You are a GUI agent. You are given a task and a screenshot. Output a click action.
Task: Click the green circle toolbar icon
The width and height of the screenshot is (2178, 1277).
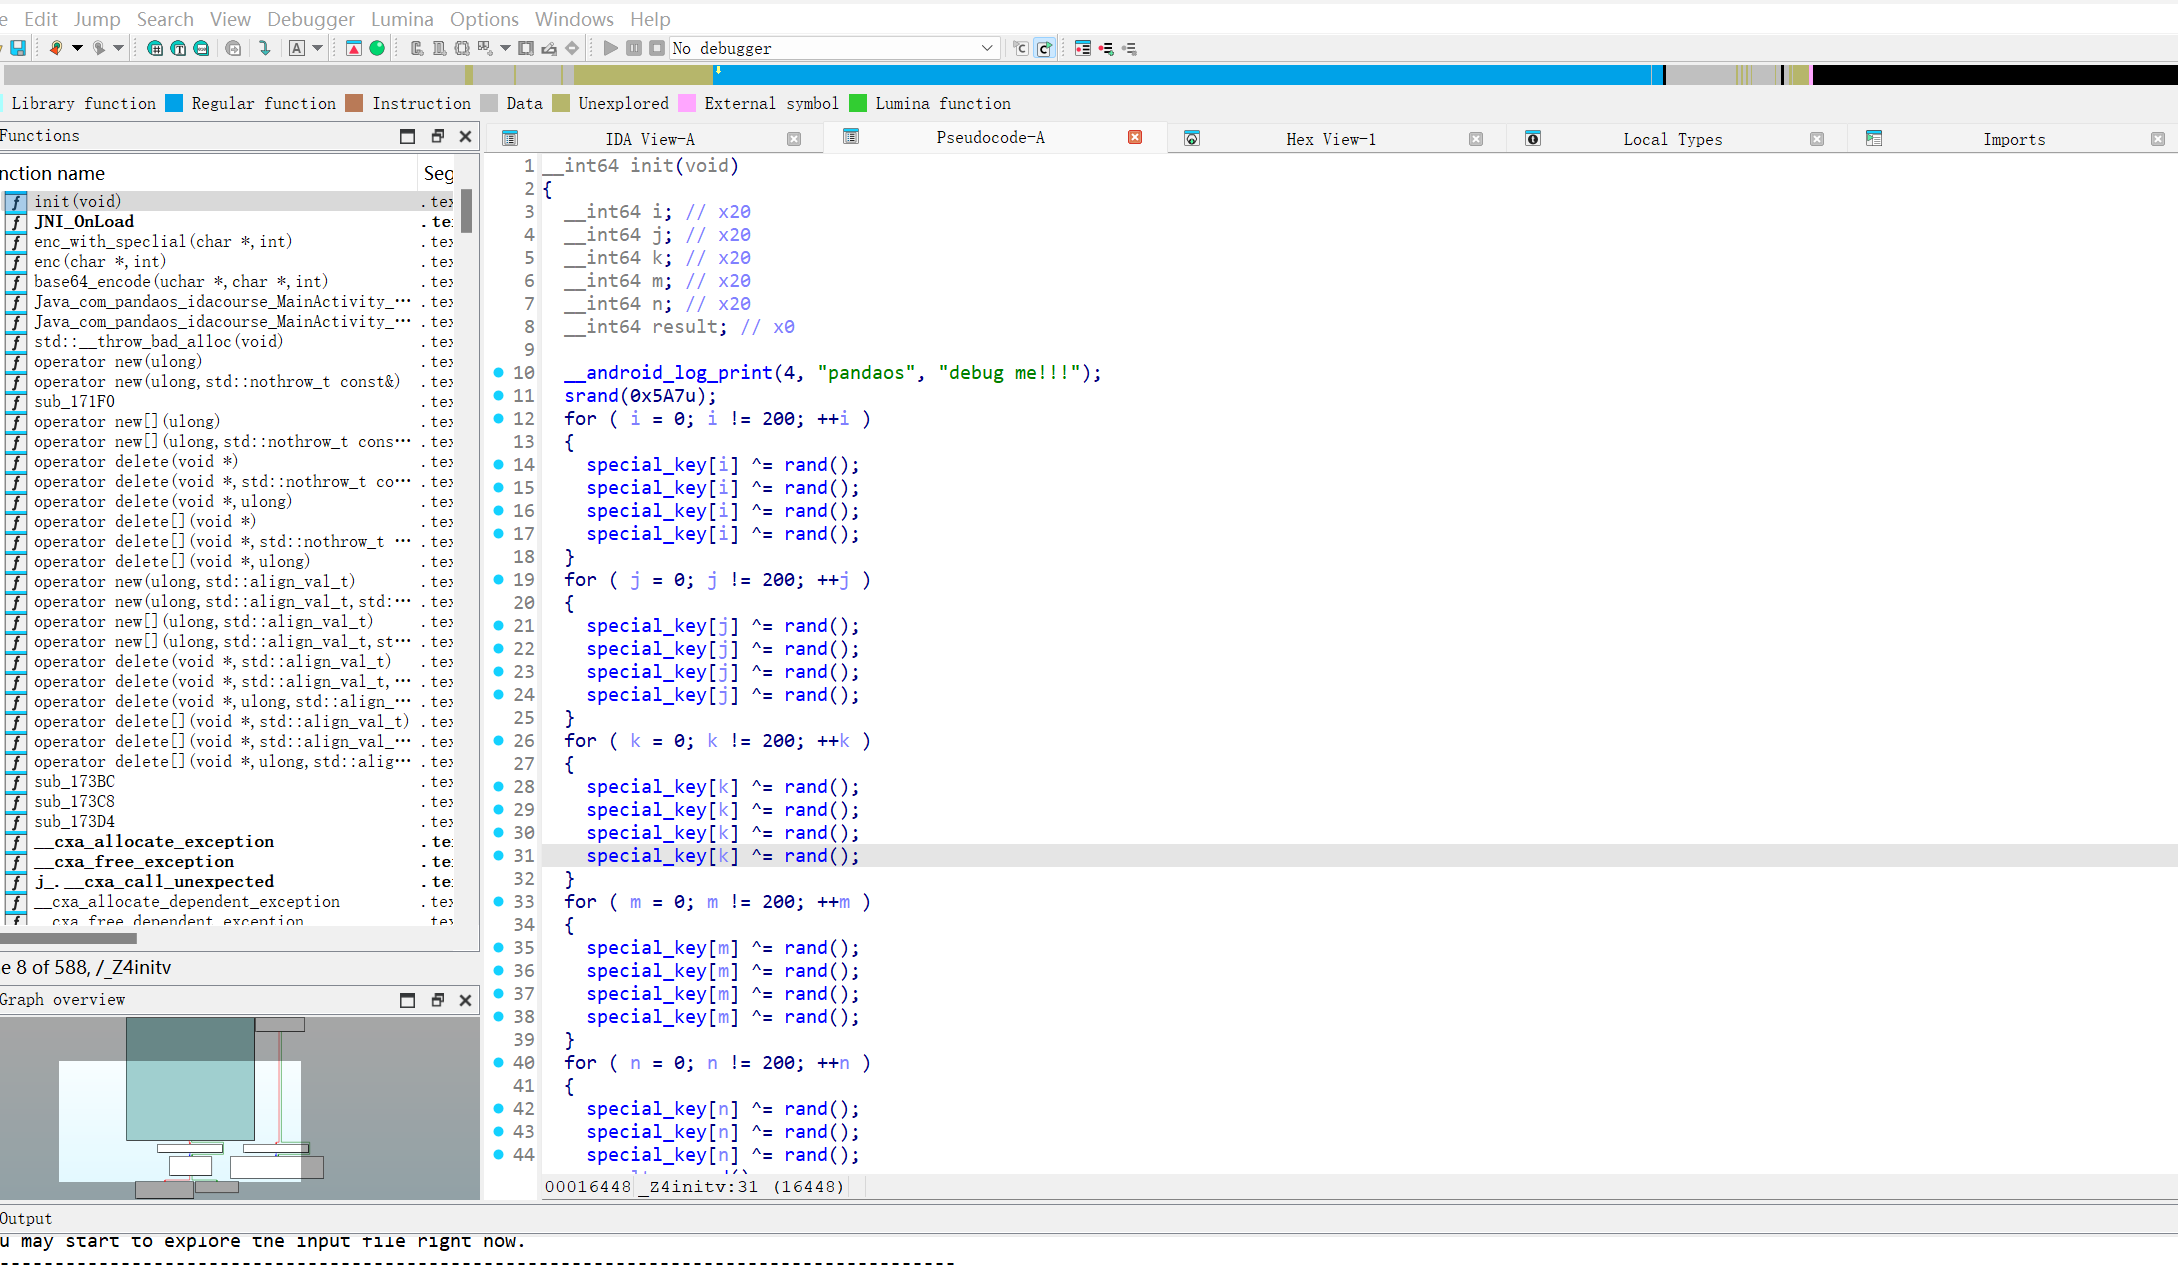377,48
